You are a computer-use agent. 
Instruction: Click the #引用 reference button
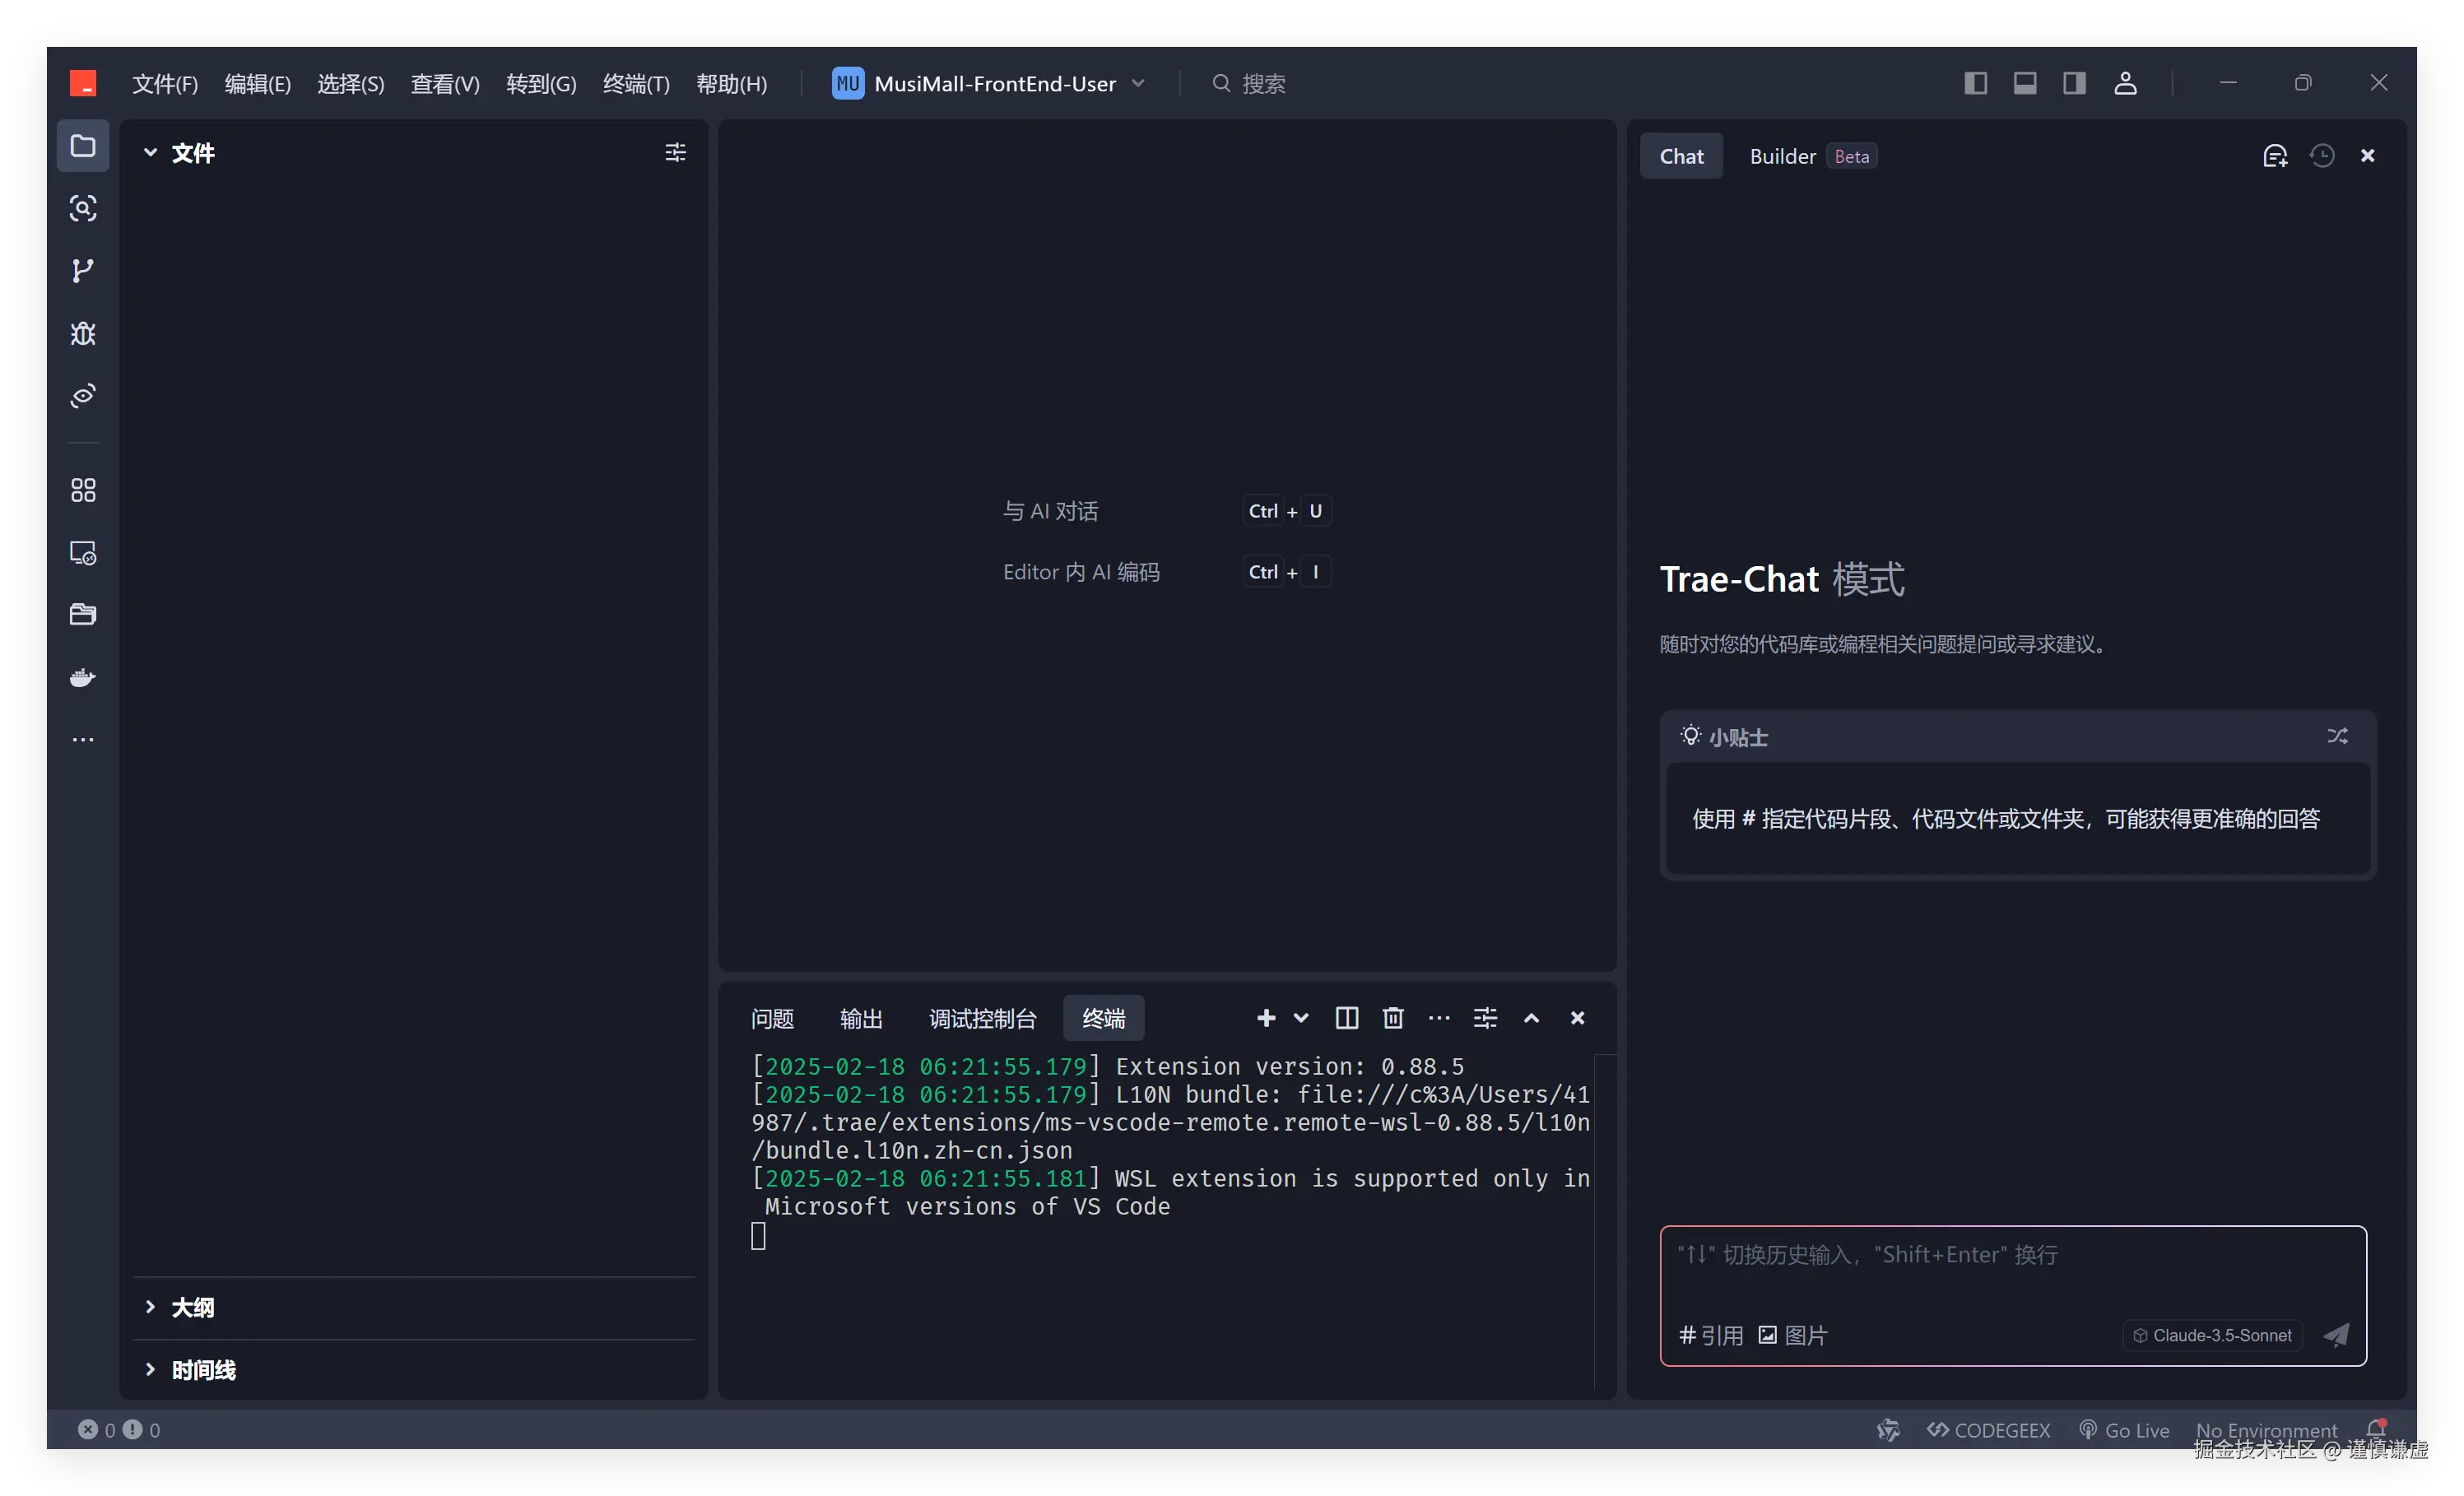1710,1336
